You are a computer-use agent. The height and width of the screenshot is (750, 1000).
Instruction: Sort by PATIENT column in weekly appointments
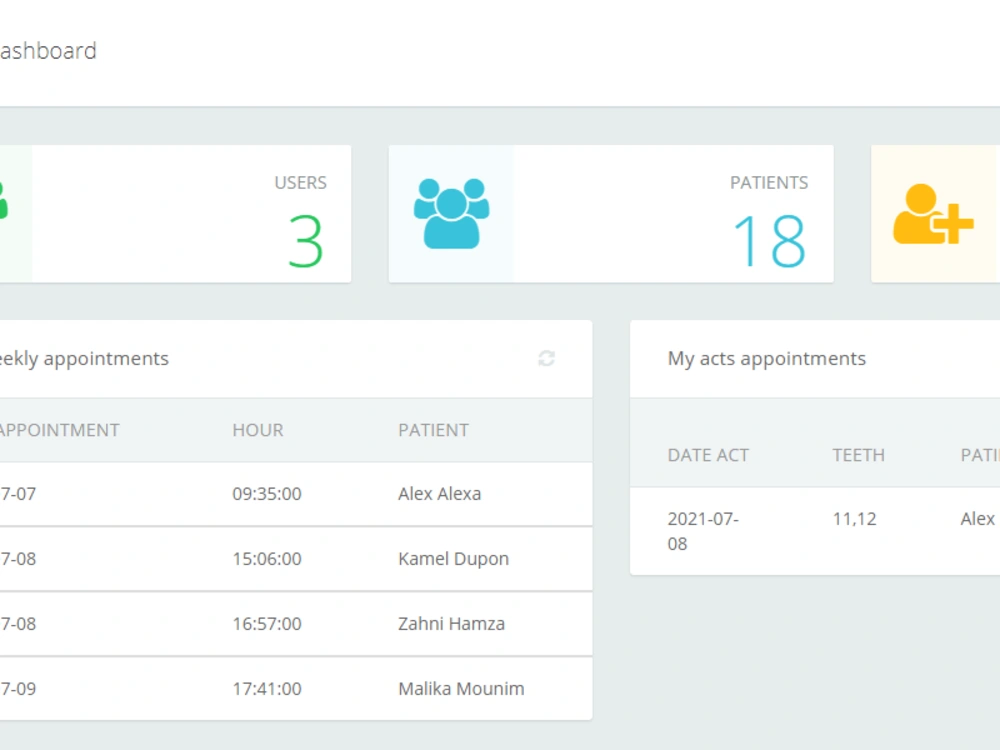coord(434,430)
